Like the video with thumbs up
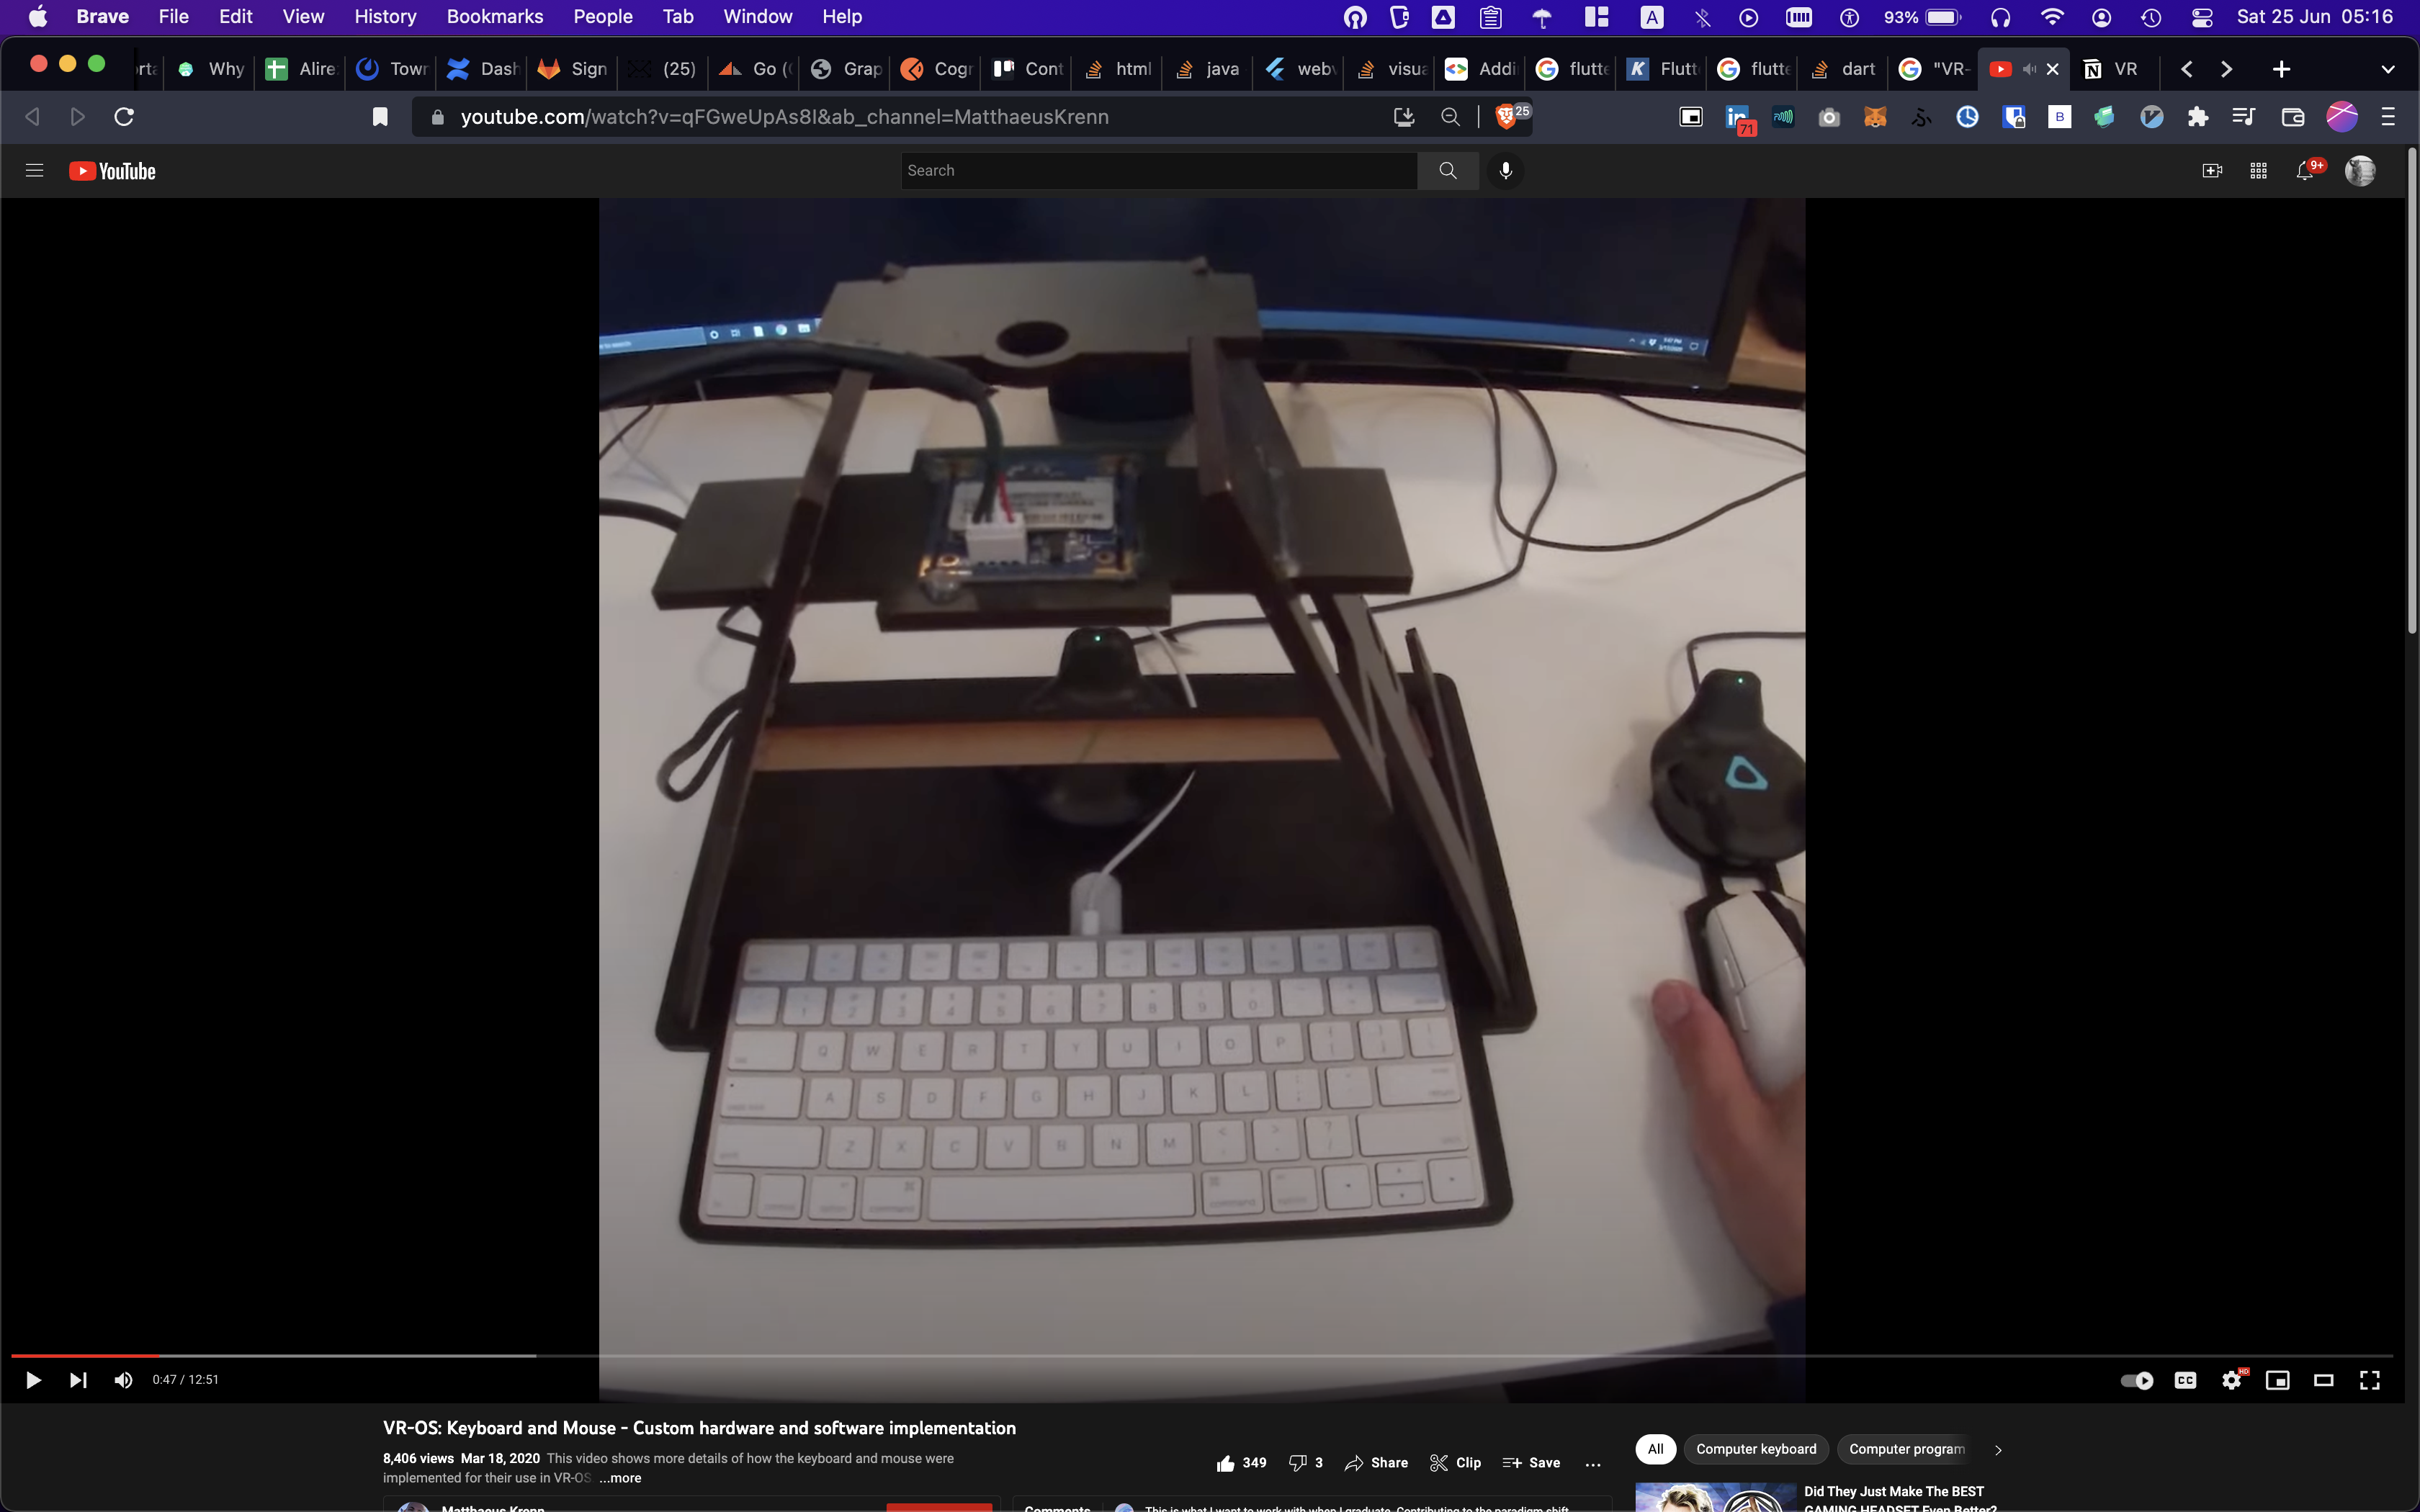 (x=1226, y=1463)
